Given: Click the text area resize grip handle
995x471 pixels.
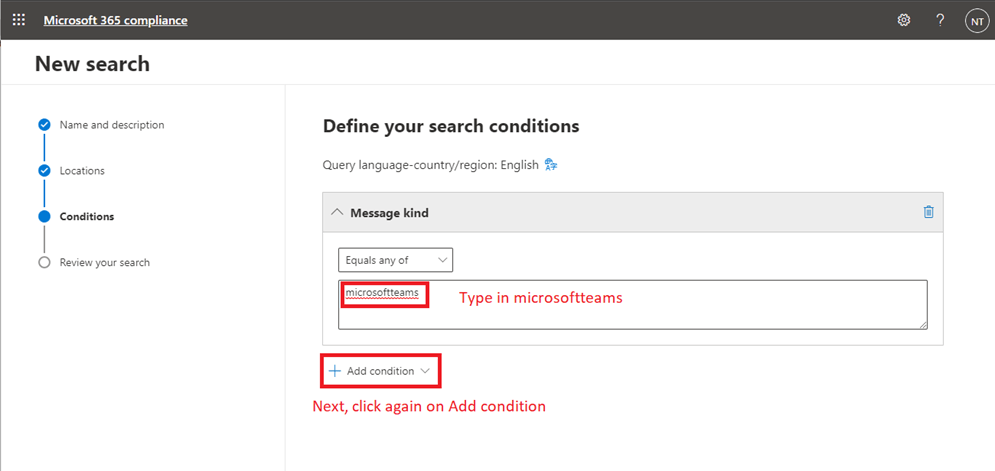Looking at the screenshot, I should click(x=923, y=324).
